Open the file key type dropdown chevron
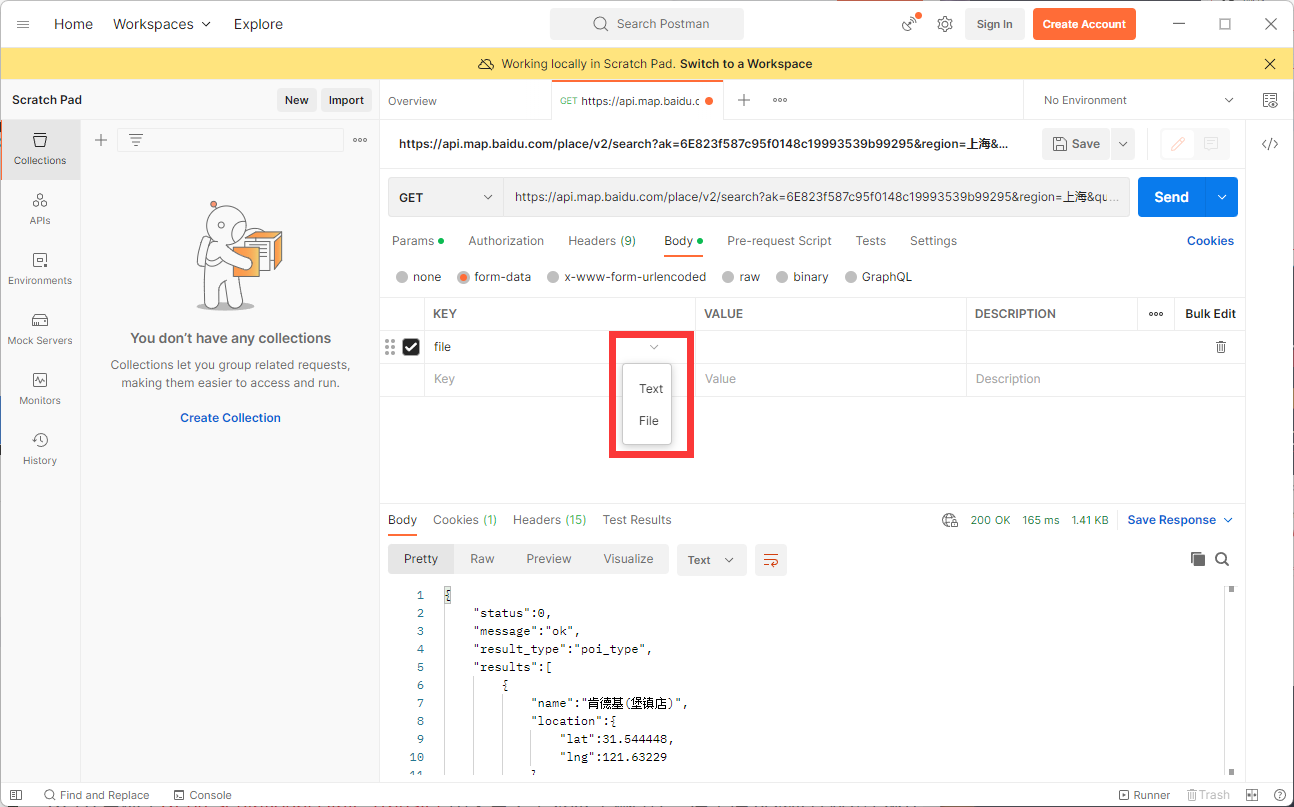Viewport: 1294px width, 807px height. [654, 347]
